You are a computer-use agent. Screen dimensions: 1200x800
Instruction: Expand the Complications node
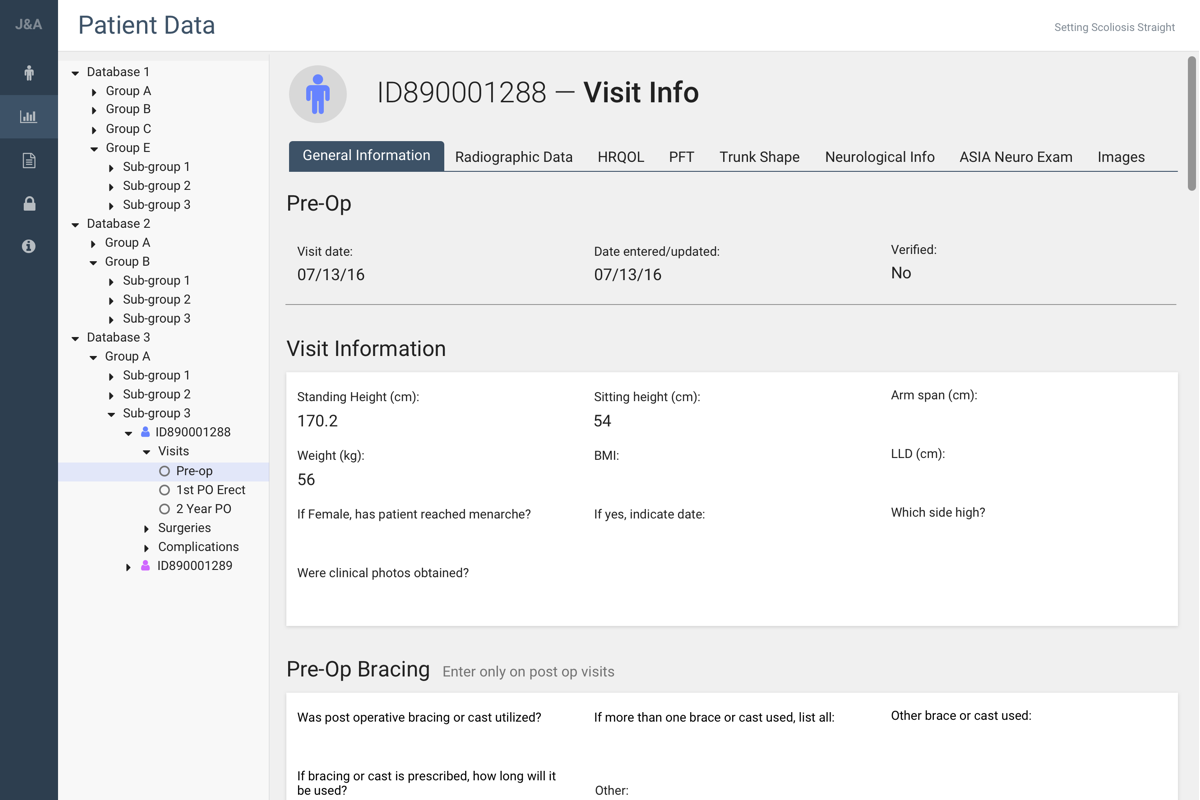[147, 548]
